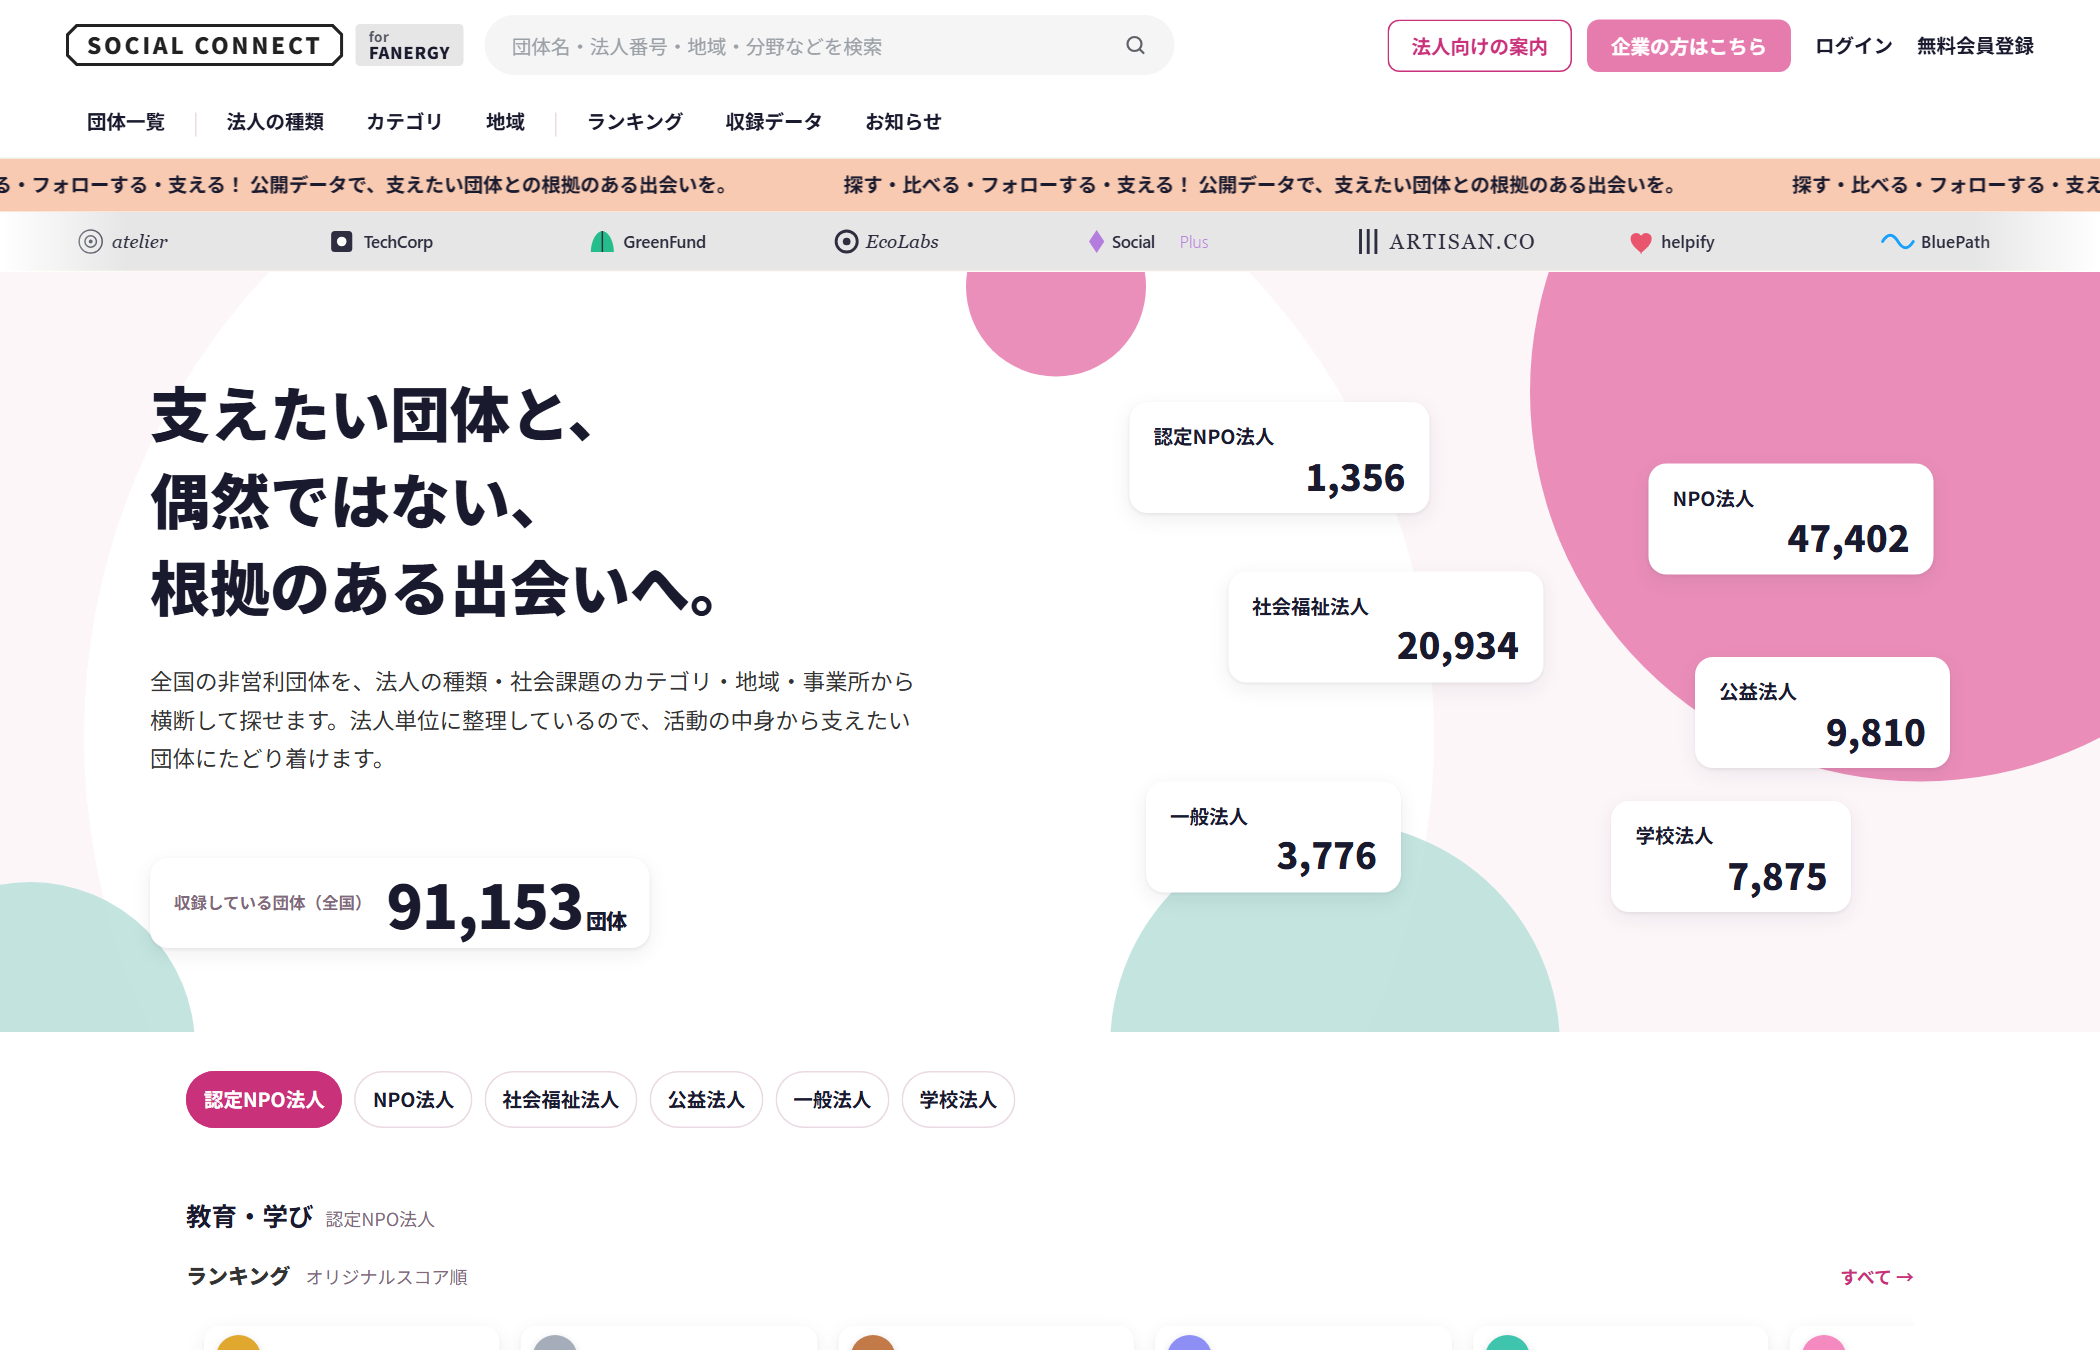Image resolution: width=2100 pixels, height=1350 pixels.
Task: Click the helpify heart logo
Action: [1641, 242]
